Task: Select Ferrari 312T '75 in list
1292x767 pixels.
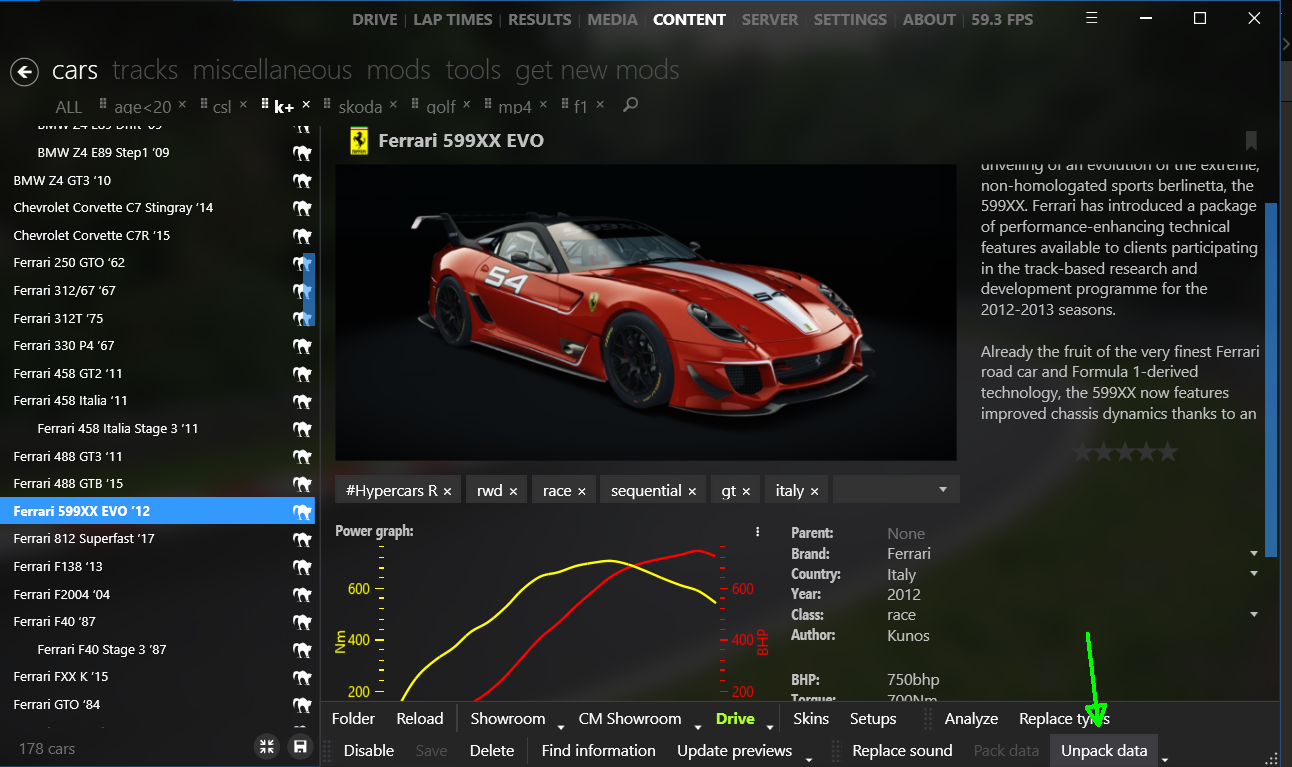Action: click(58, 318)
